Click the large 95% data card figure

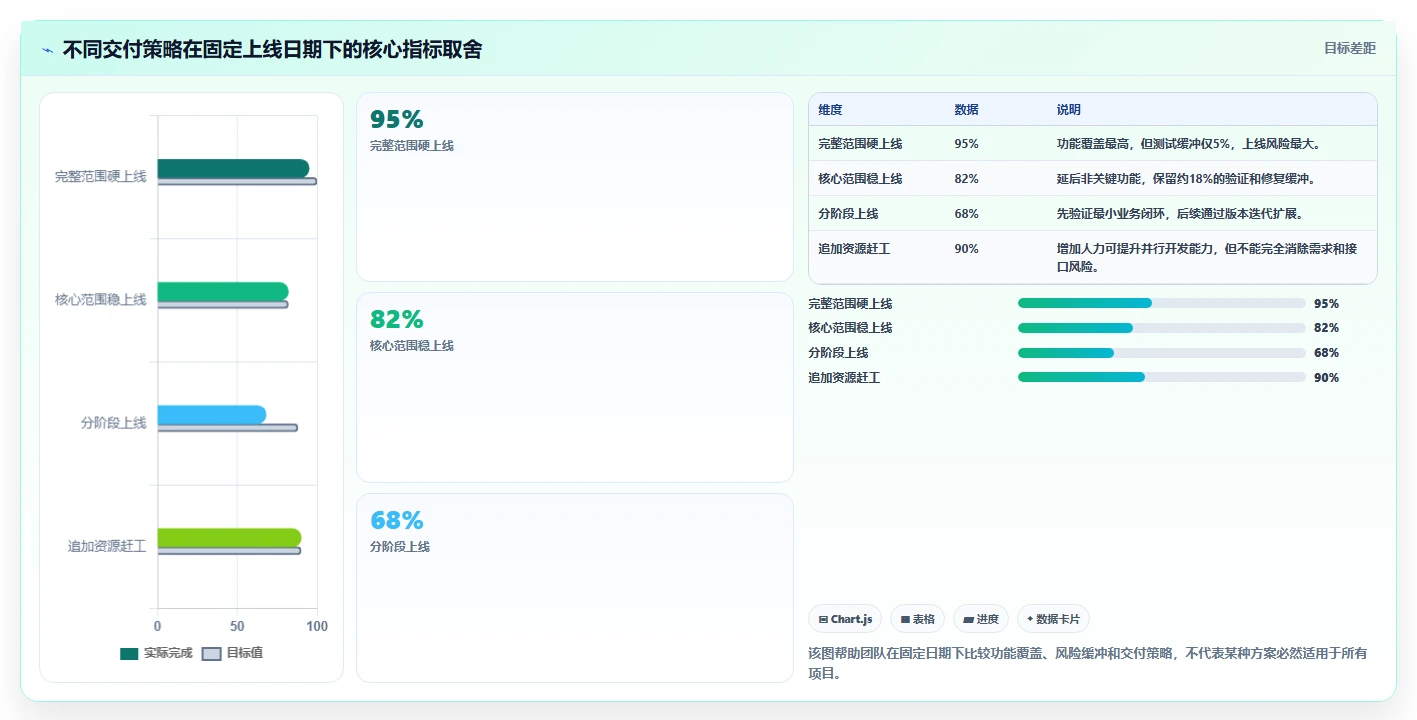pyautogui.click(x=397, y=120)
